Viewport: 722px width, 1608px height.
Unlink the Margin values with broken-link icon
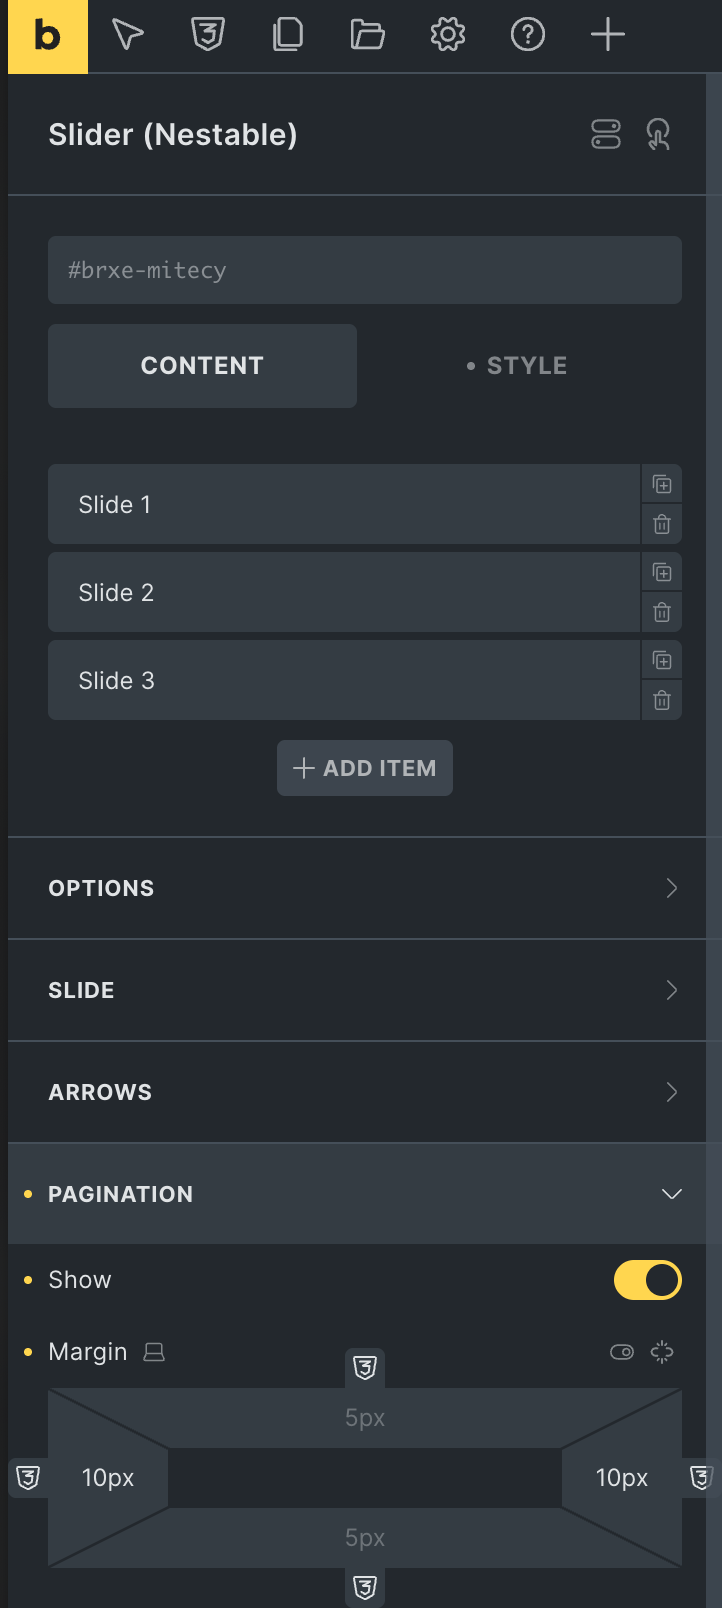click(x=661, y=1351)
